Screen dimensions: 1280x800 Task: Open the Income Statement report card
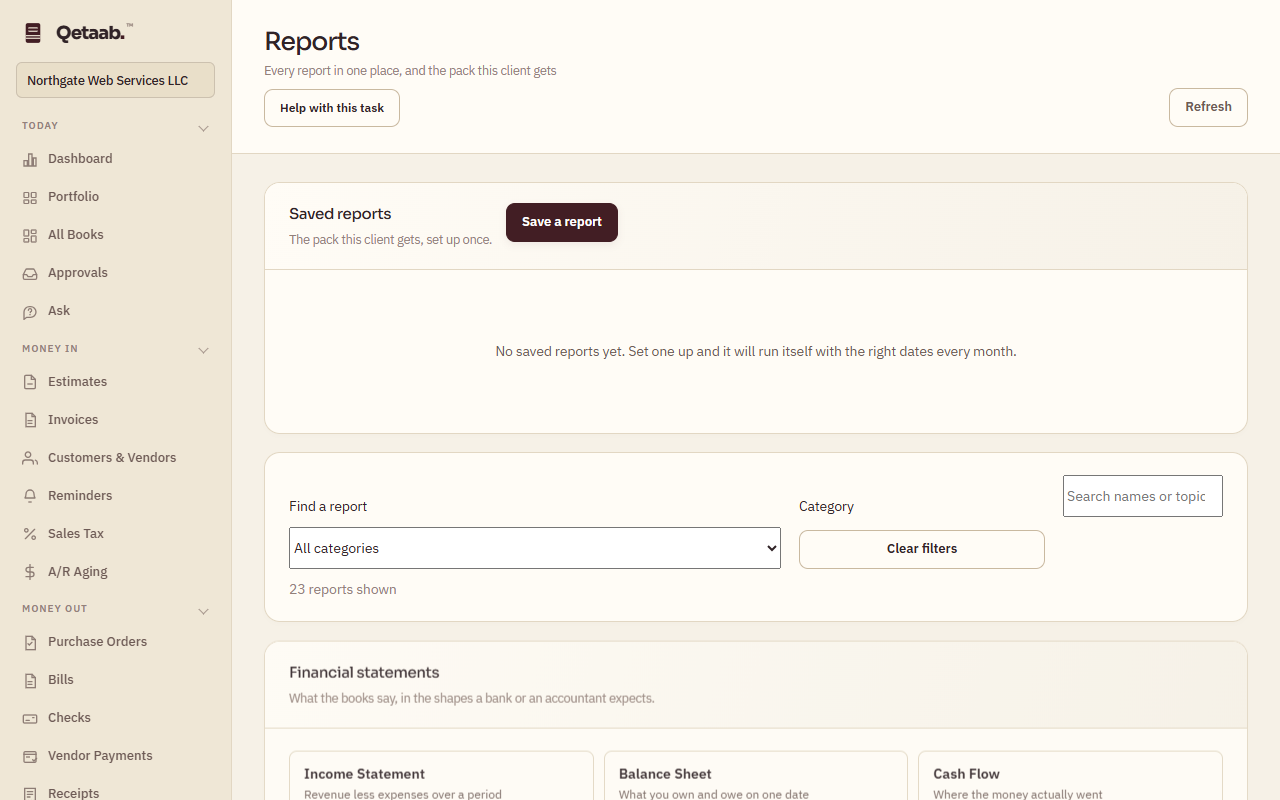441,776
